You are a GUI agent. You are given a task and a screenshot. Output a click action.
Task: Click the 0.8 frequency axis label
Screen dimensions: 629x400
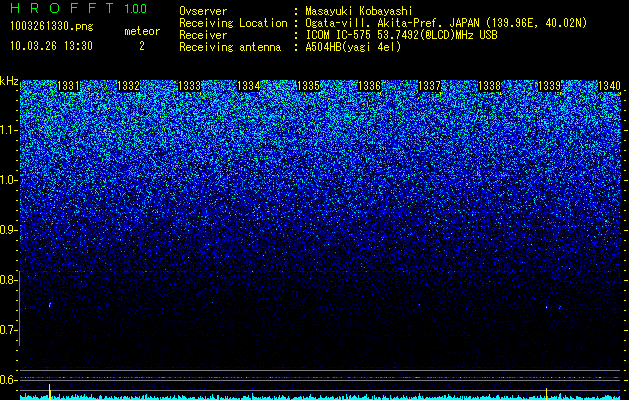tap(7, 280)
